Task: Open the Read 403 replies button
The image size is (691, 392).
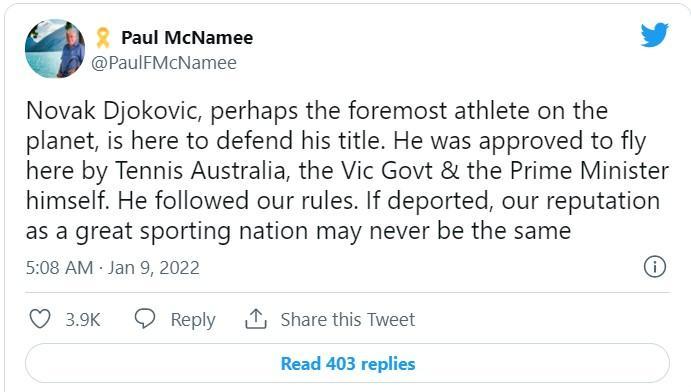Action: pyautogui.click(x=347, y=363)
